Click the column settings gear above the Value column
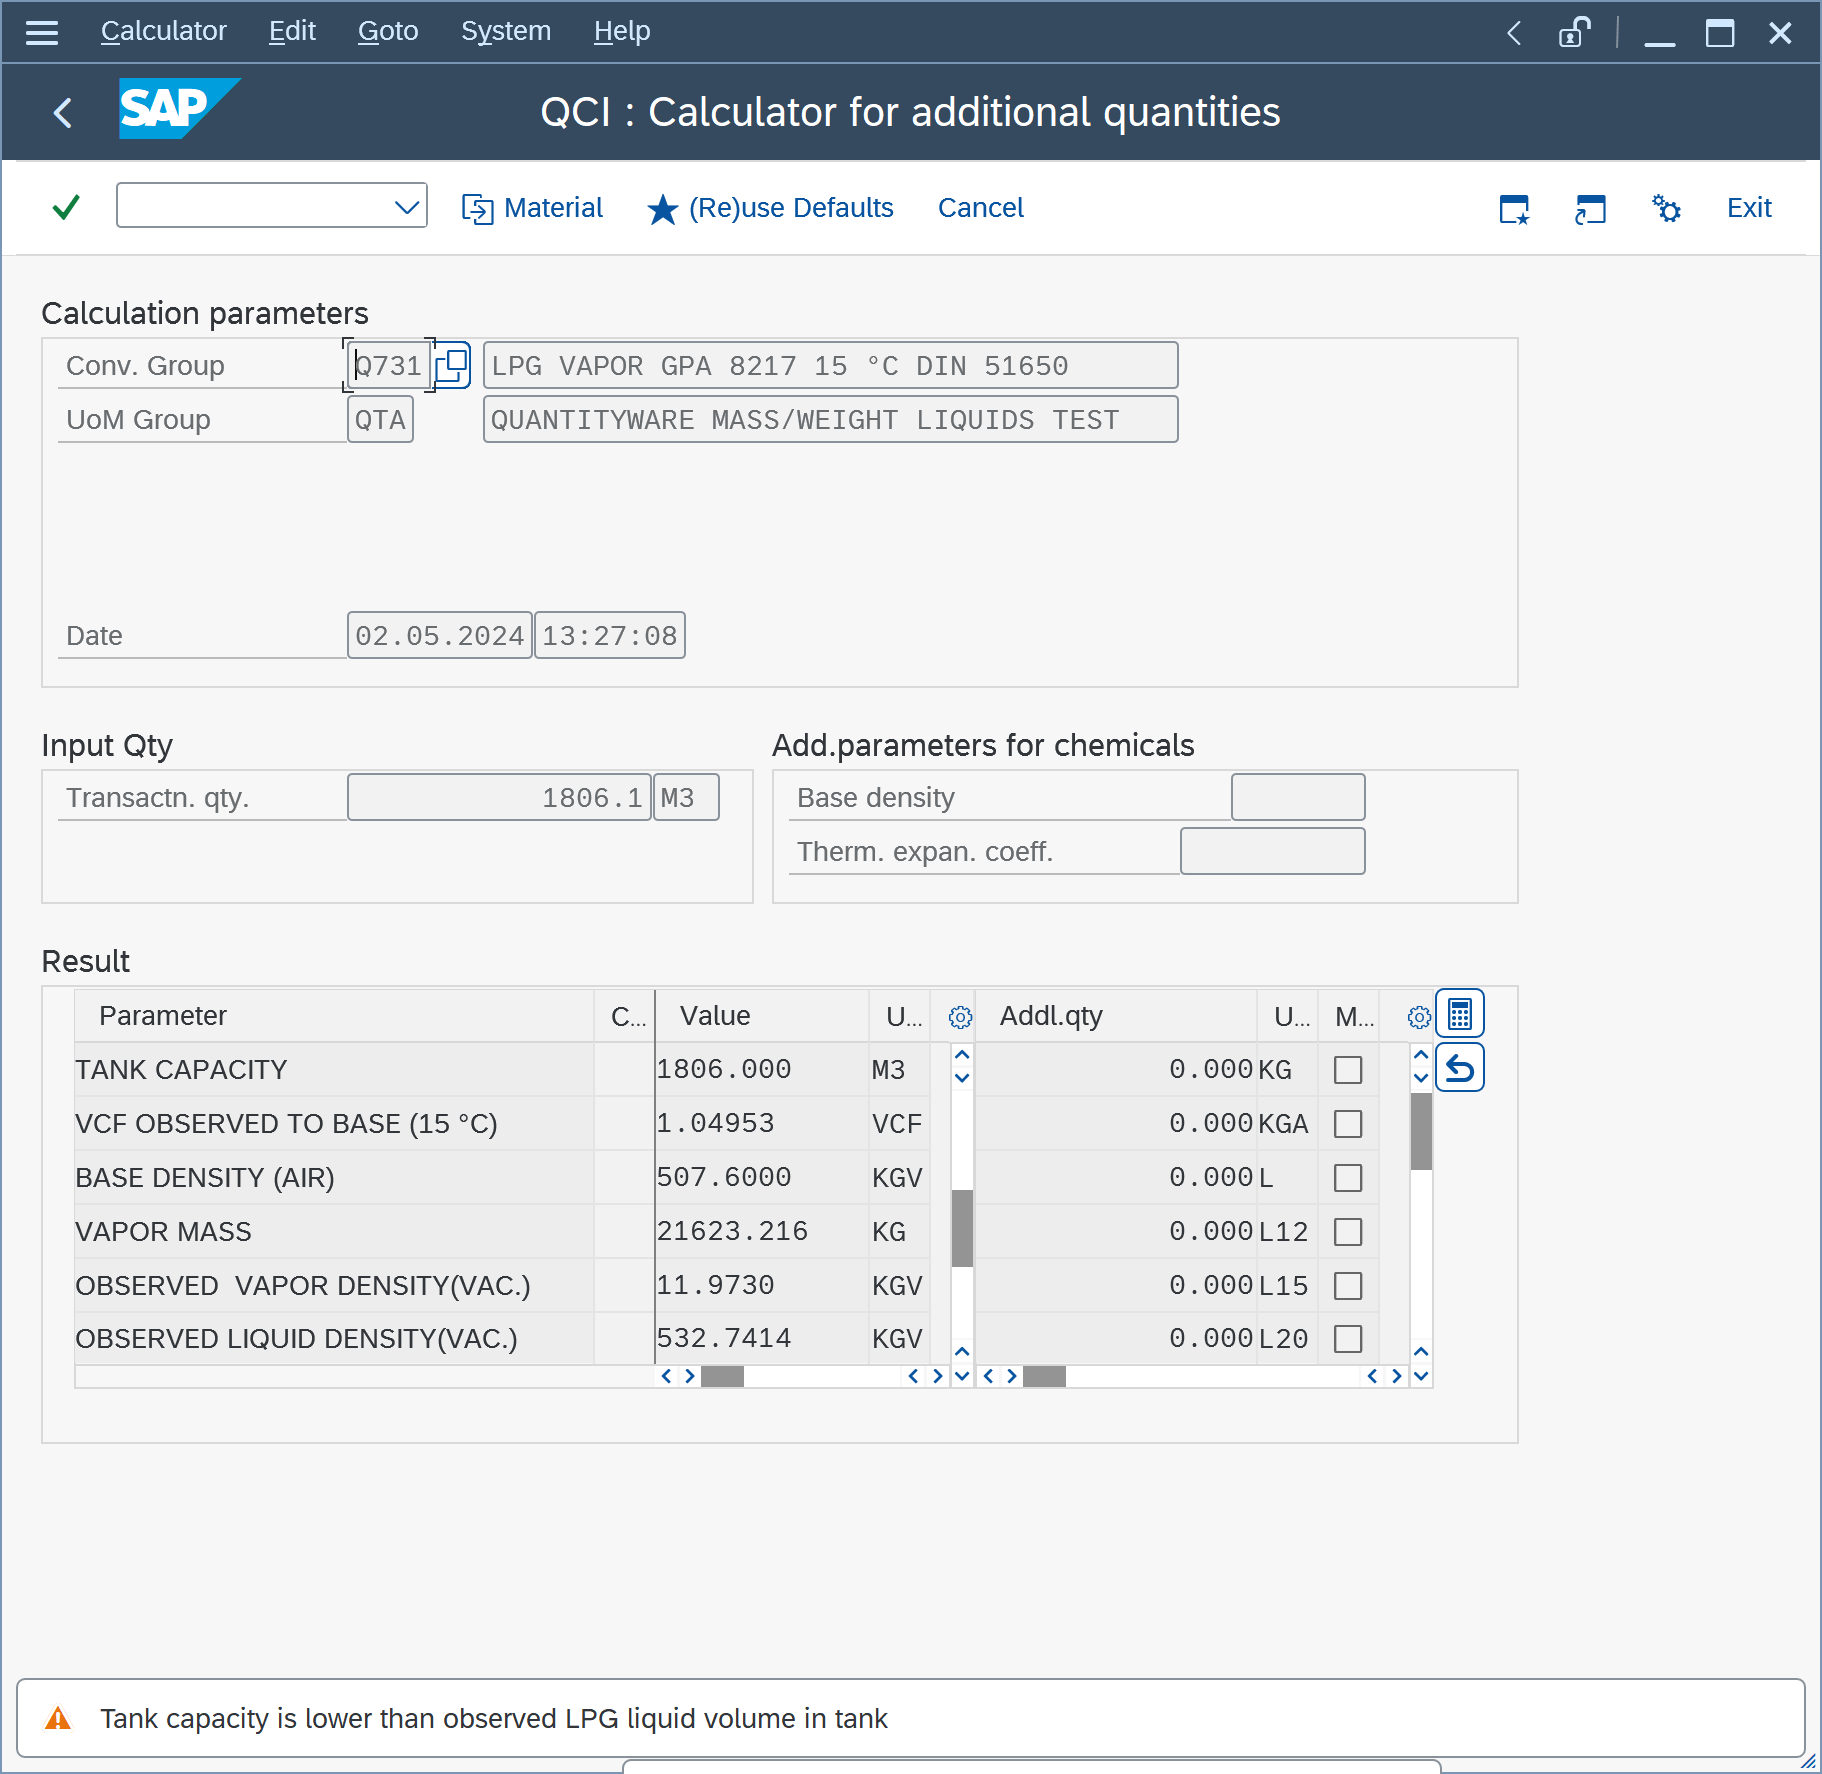The height and width of the screenshot is (1774, 1822). (x=959, y=1016)
